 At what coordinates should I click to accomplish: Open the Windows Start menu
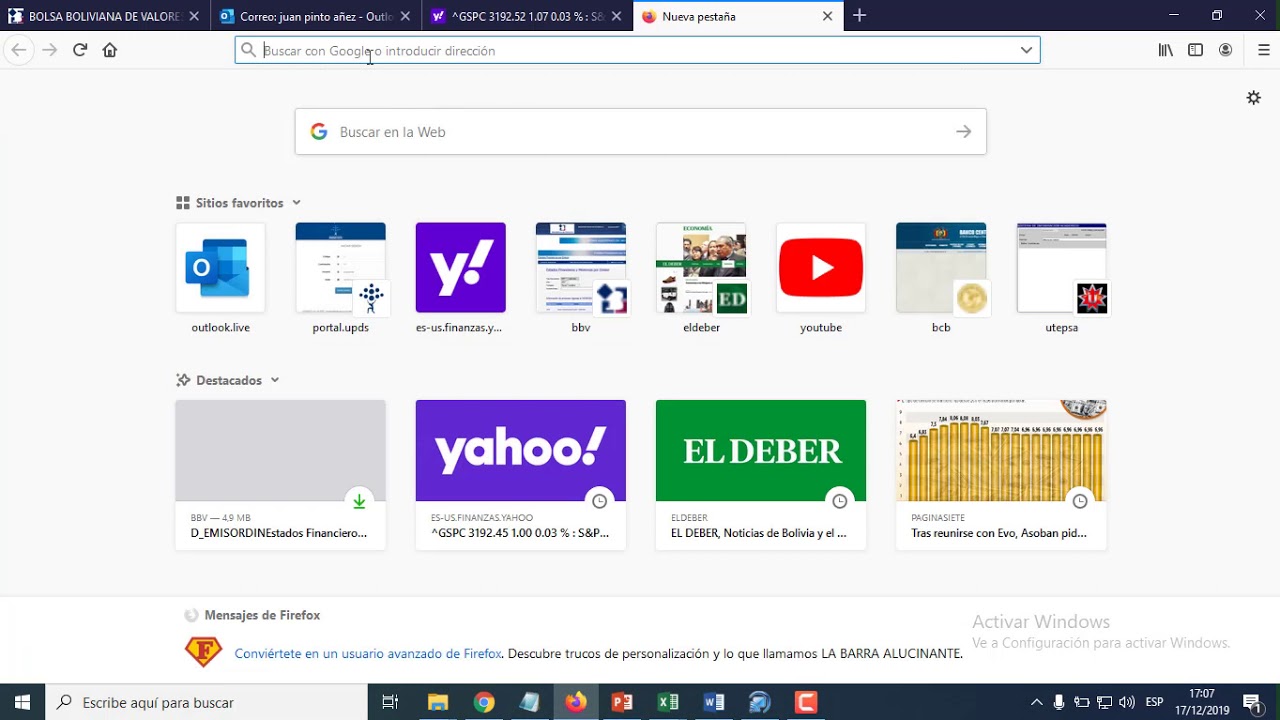tap(22, 702)
